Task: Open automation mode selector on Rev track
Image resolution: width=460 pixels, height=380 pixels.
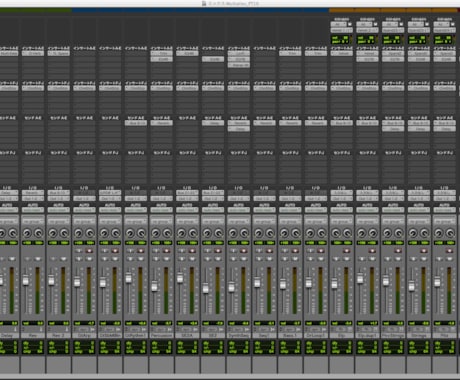Action: [x=33, y=210]
